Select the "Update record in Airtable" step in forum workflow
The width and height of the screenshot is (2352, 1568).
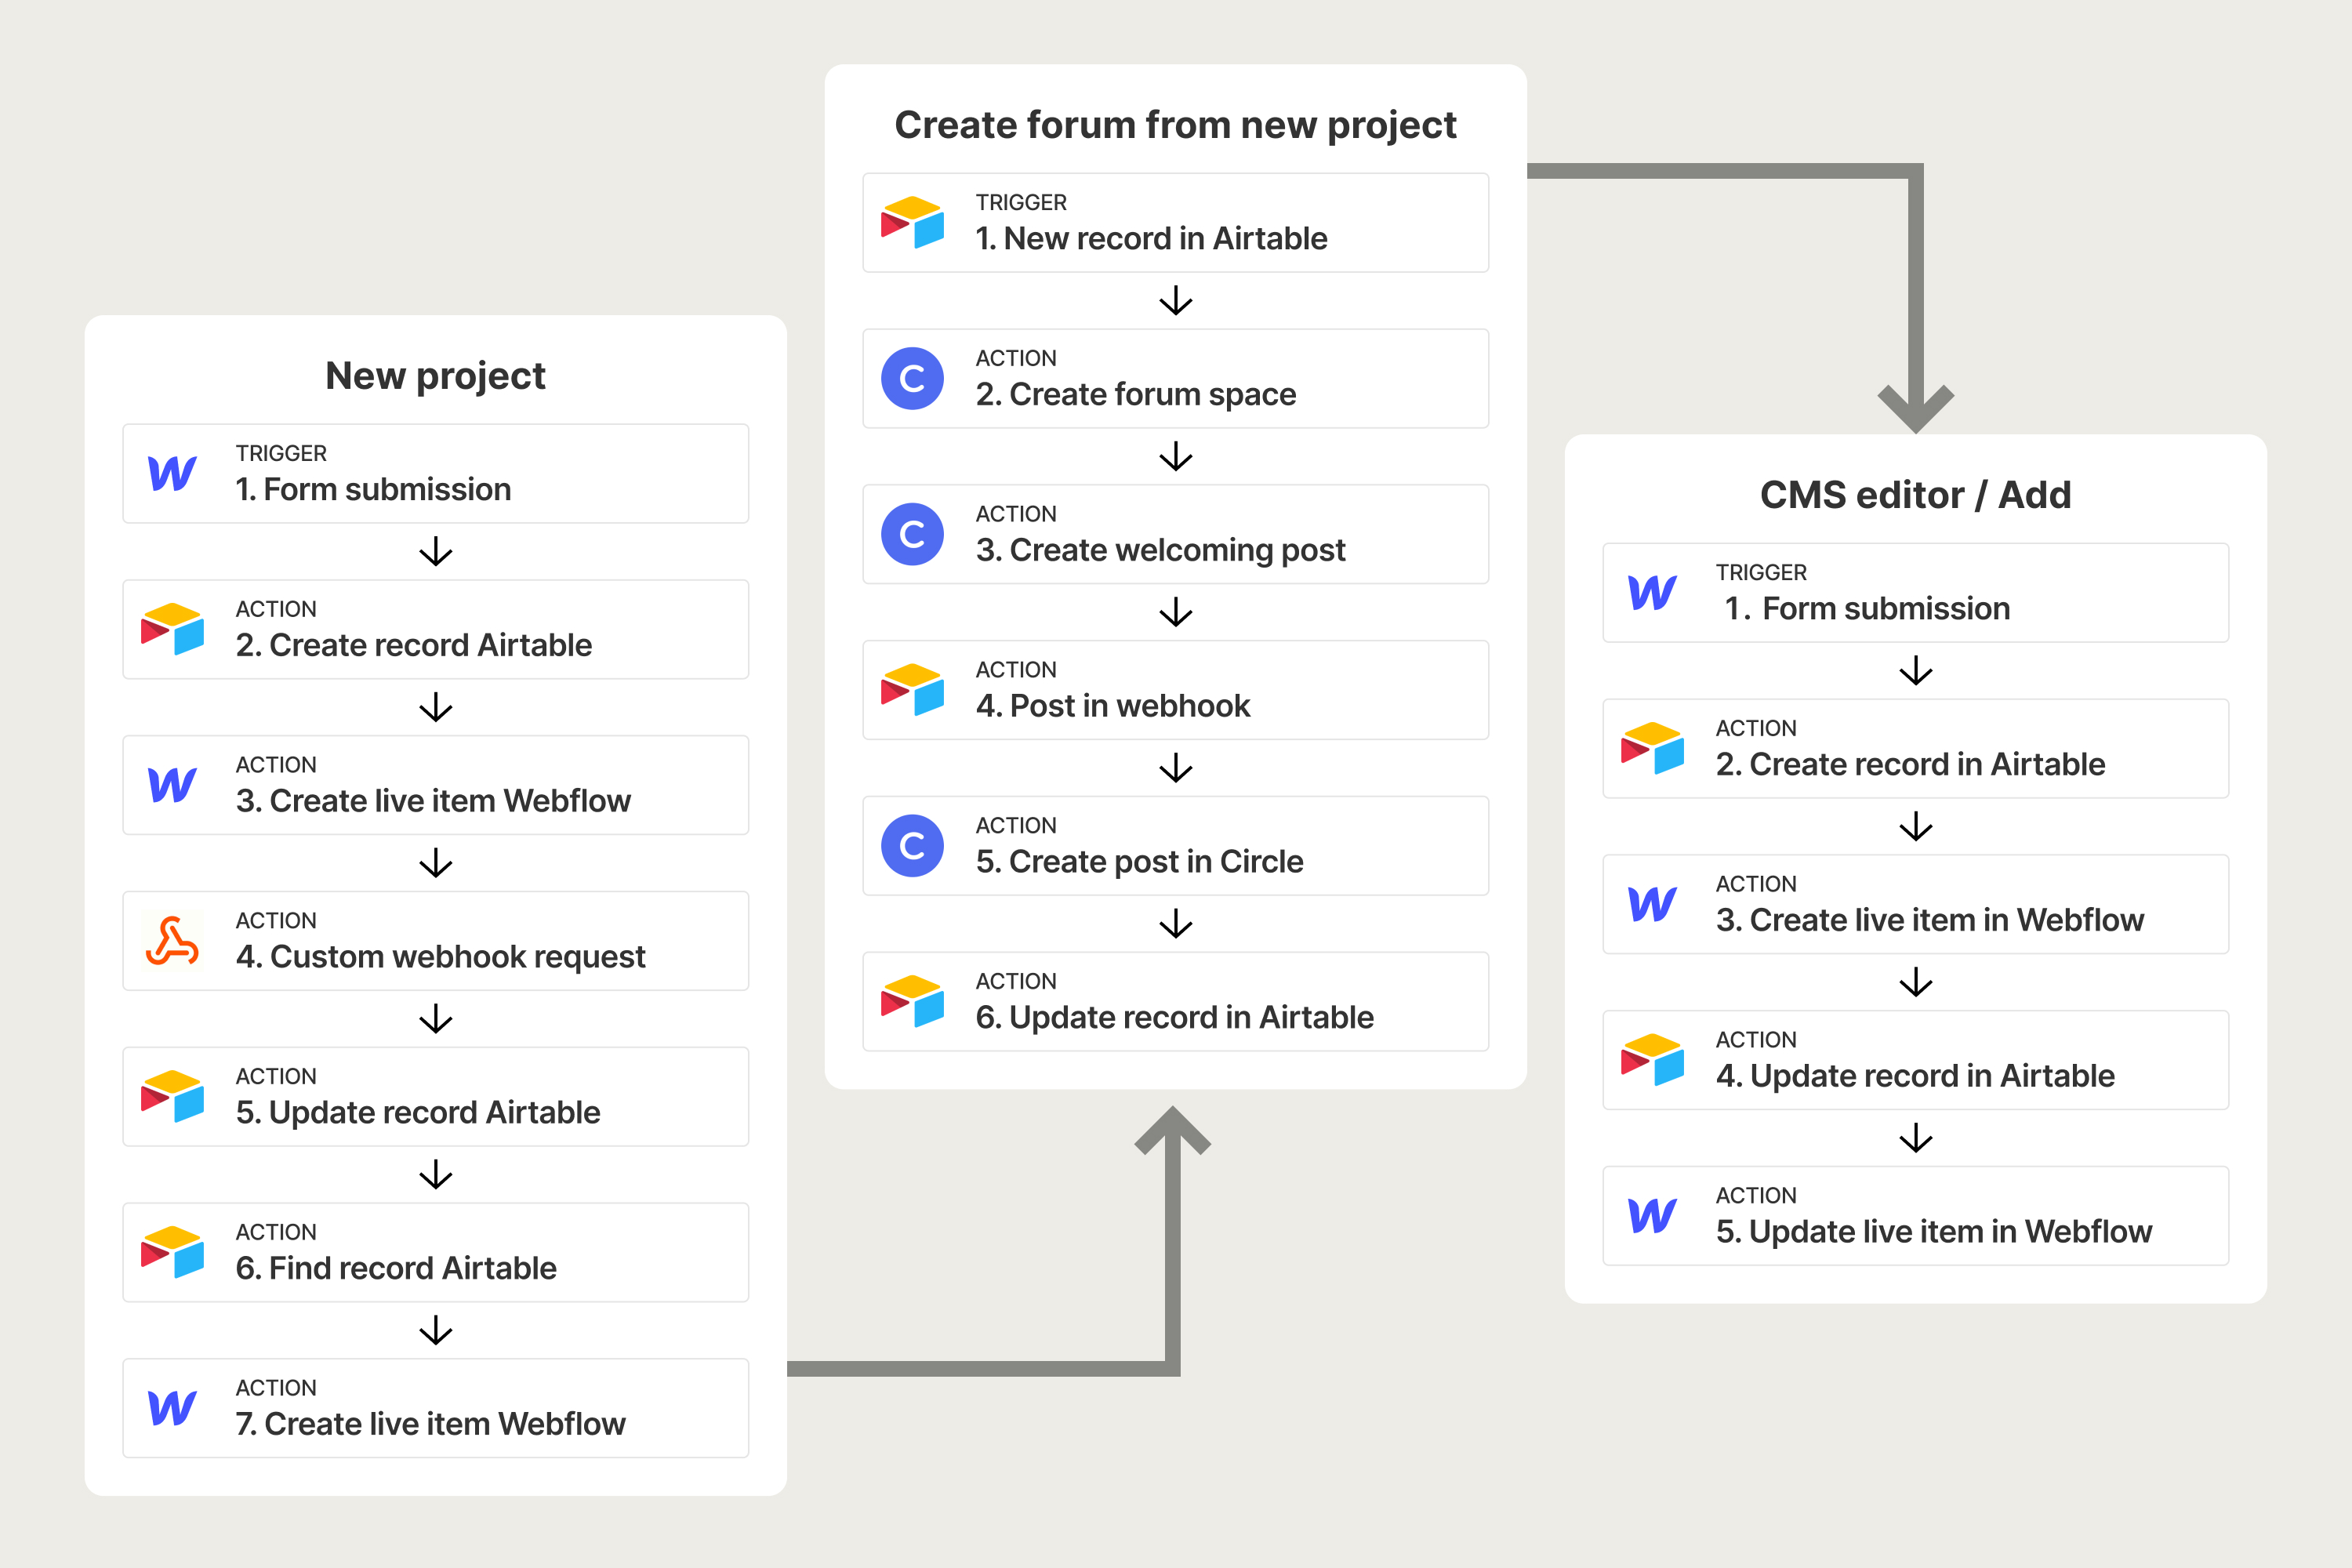pos(1175,1001)
